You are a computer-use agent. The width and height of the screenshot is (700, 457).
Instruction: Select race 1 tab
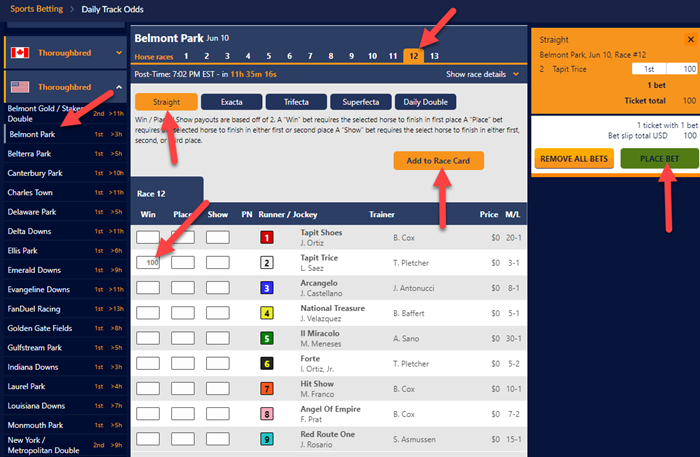click(x=186, y=56)
